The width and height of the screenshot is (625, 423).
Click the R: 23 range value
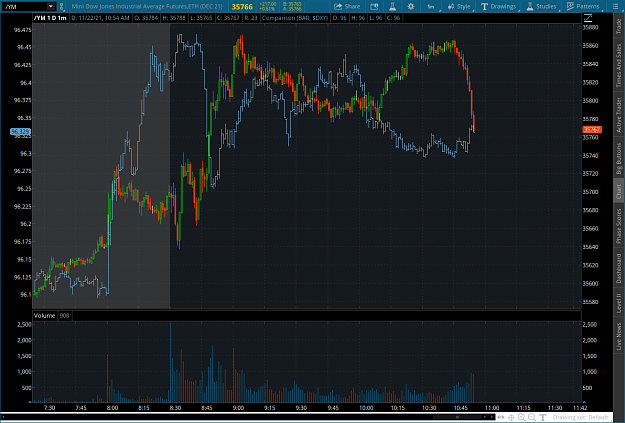coord(251,18)
